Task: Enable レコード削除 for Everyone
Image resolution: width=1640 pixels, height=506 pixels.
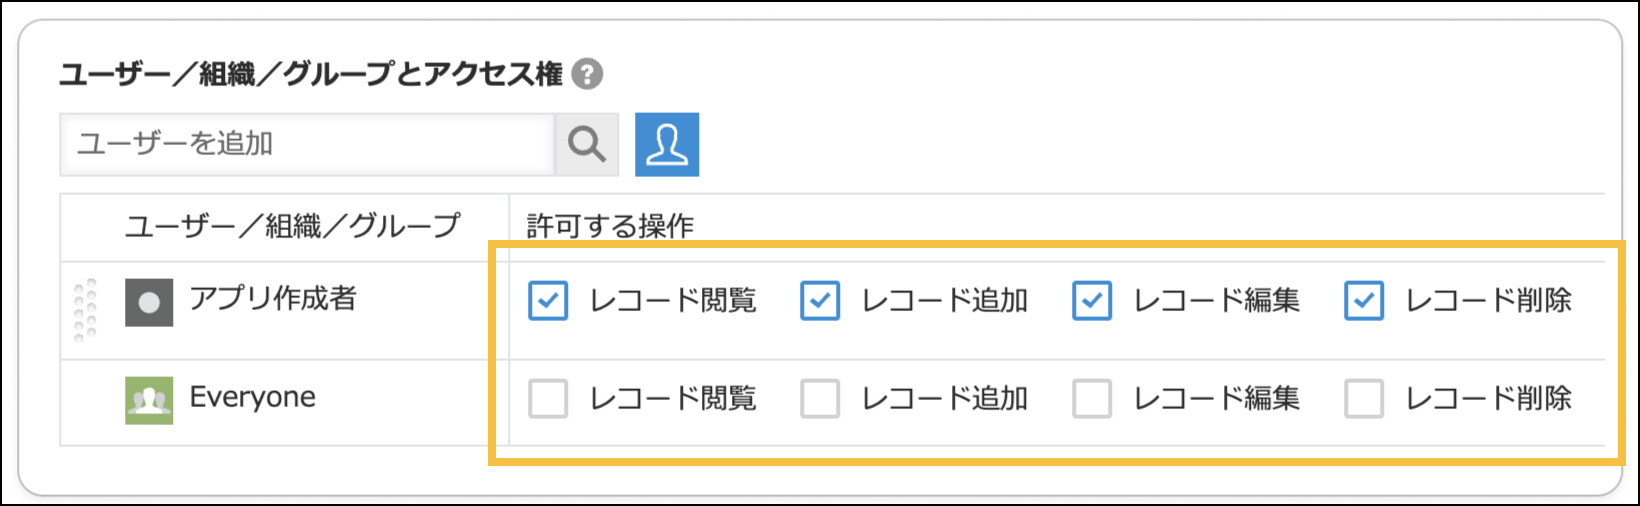Action: [1364, 399]
